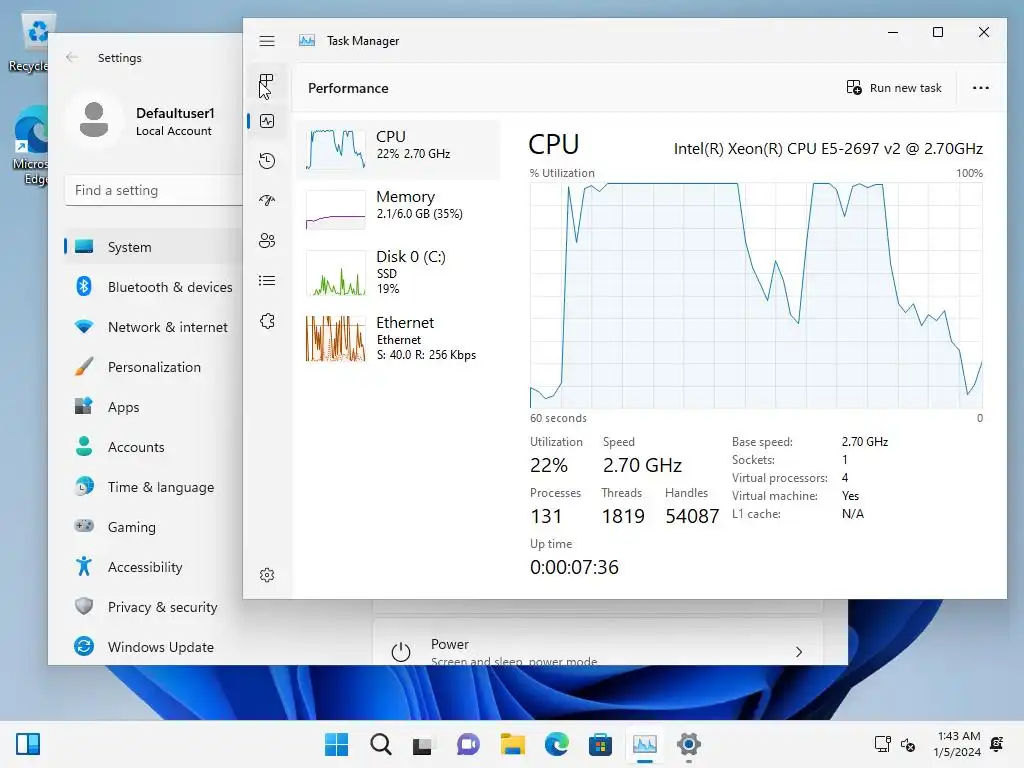Open the Details page in Task Manager

[266, 281]
